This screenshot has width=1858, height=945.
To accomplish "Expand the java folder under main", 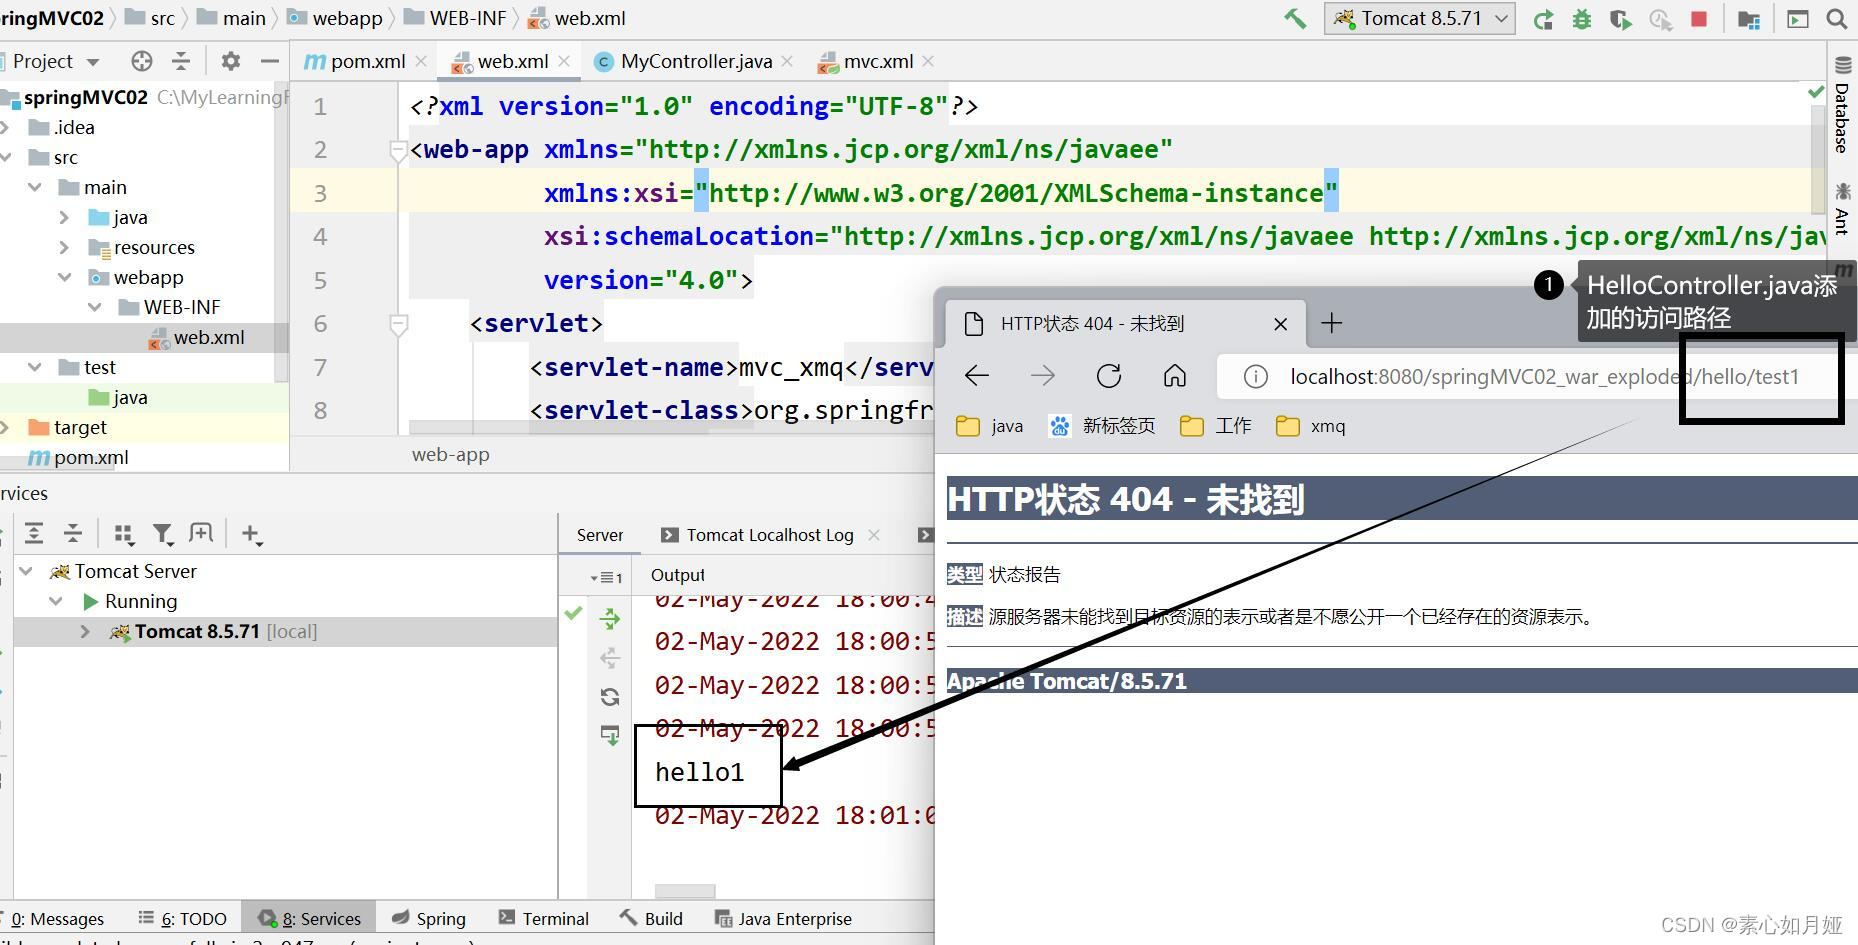I will 64,217.
